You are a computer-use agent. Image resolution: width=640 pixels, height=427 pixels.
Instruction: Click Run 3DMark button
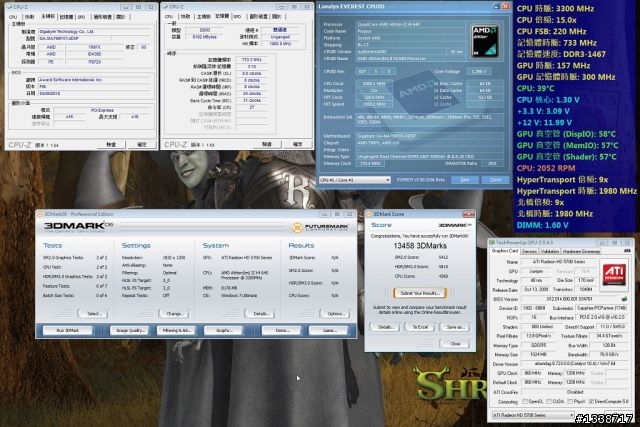point(68,330)
